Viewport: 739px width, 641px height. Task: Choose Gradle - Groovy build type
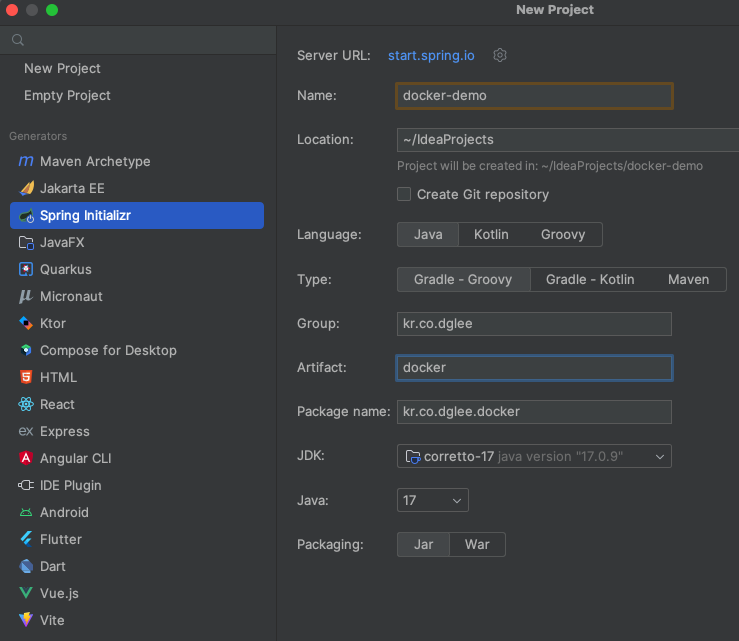coord(463,279)
